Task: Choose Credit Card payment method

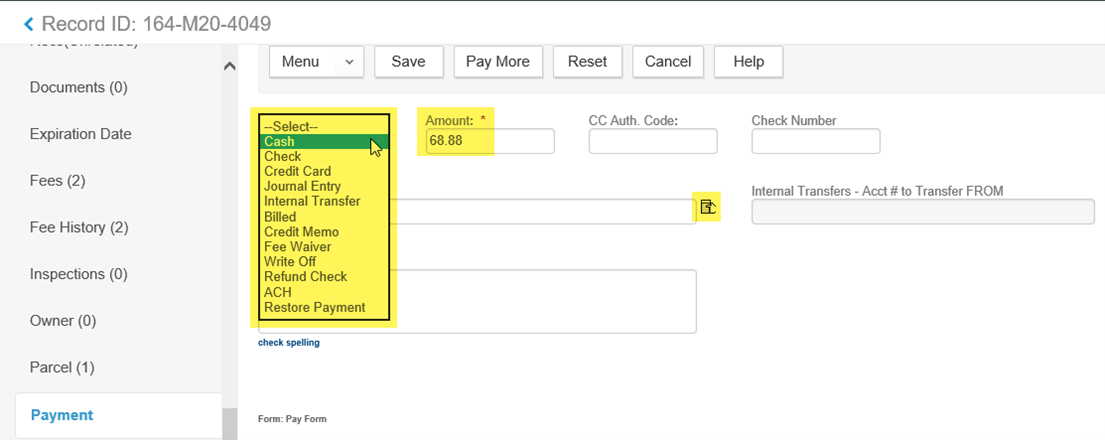Action: [x=297, y=172]
